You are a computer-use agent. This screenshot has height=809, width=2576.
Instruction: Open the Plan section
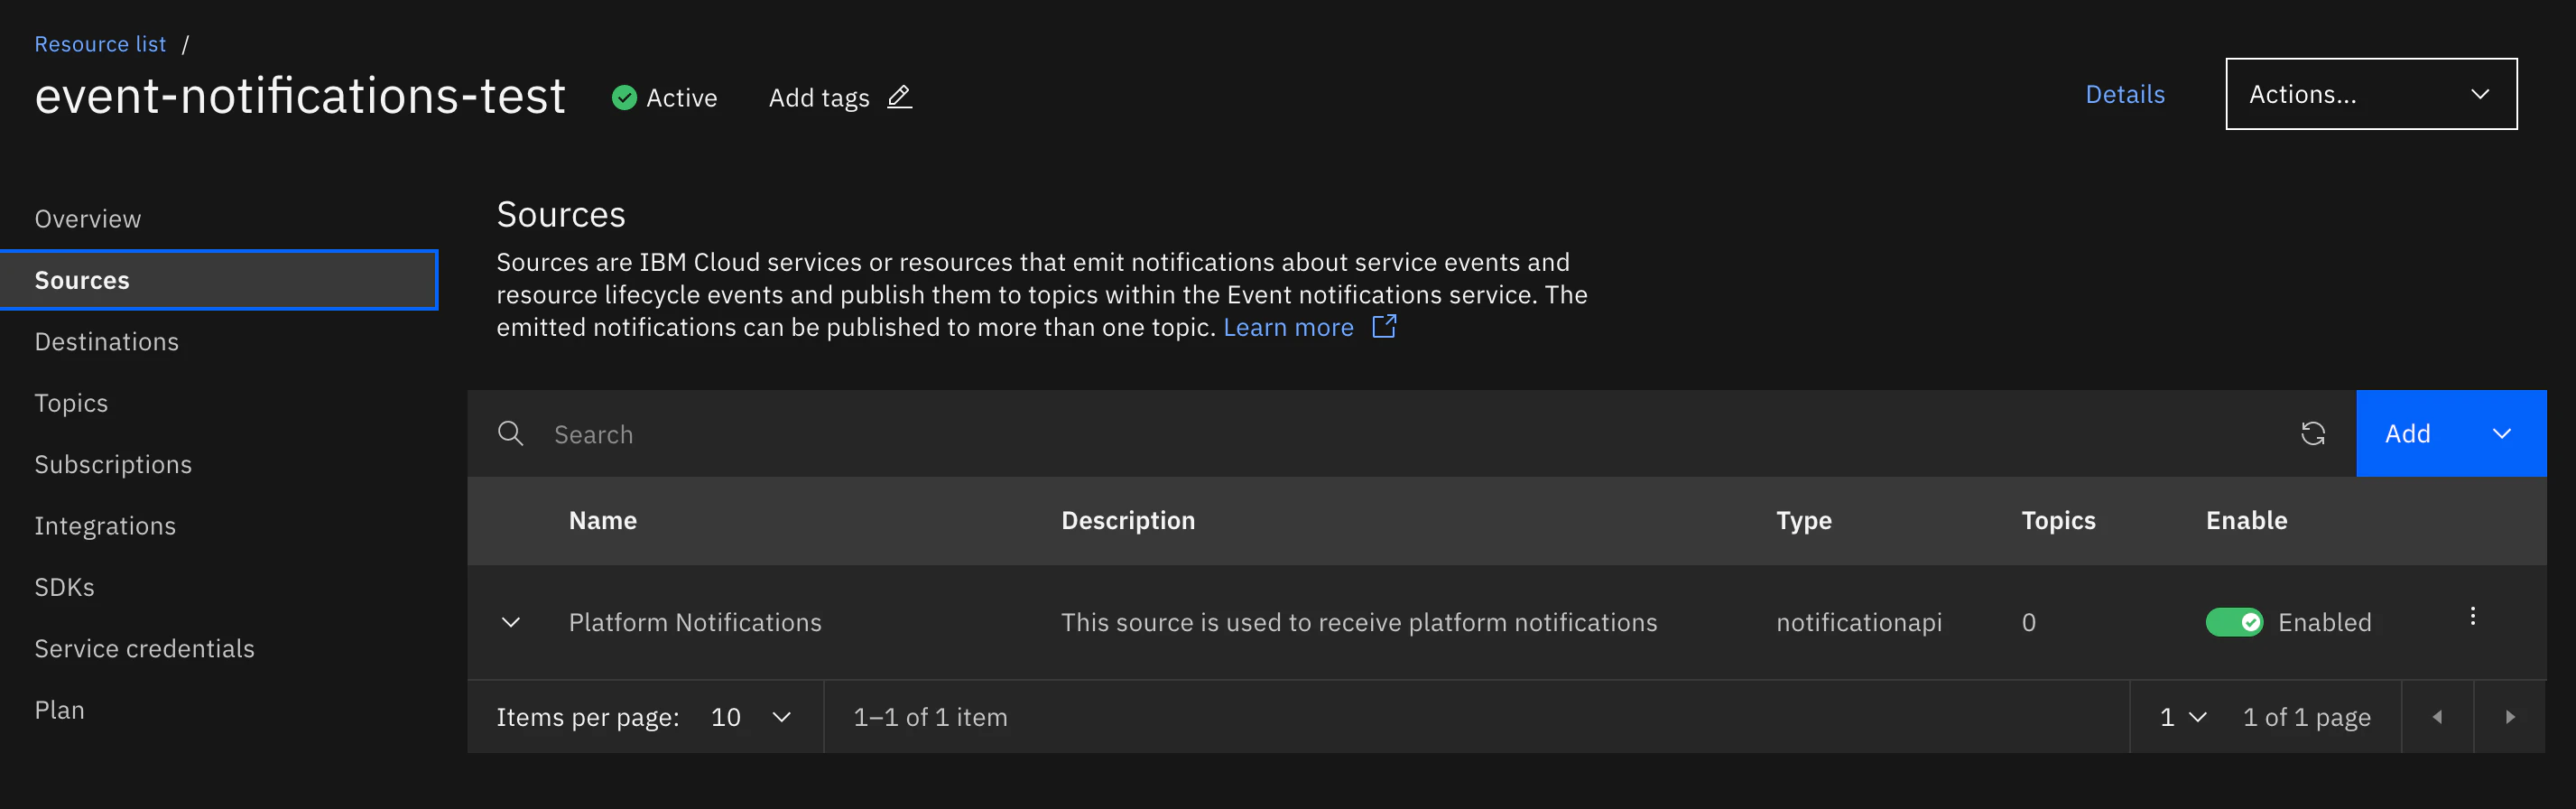coord(59,710)
